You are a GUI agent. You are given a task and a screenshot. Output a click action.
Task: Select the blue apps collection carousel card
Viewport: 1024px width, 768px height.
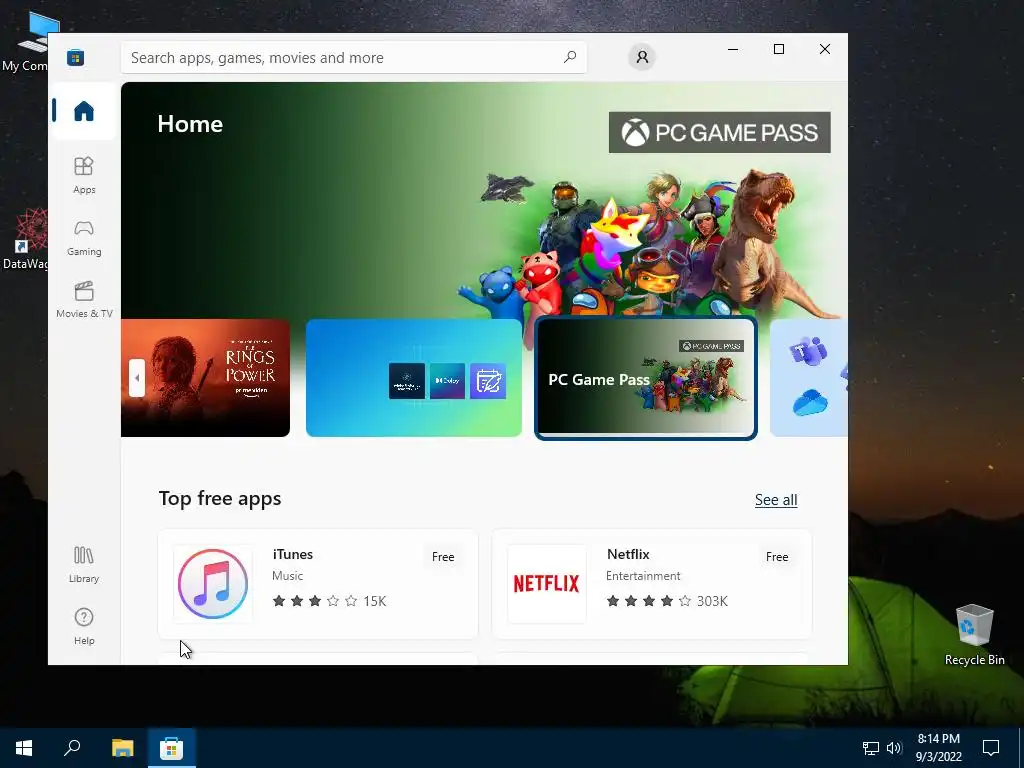tap(413, 377)
